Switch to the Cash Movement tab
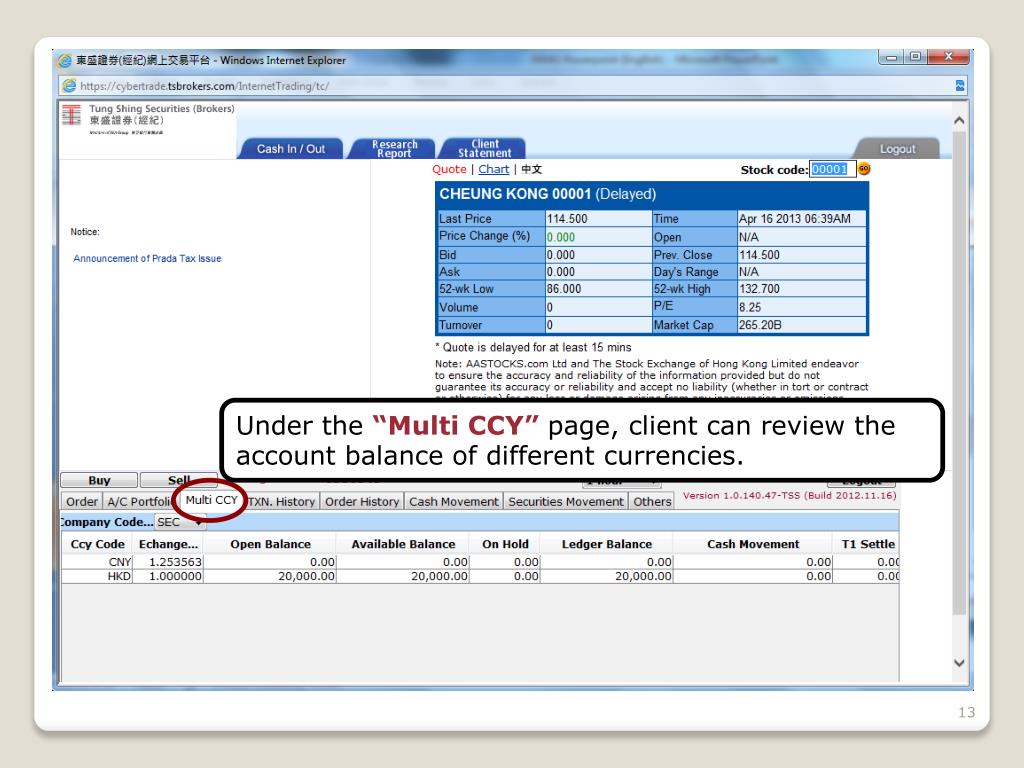The height and width of the screenshot is (768, 1024). [454, 502]
